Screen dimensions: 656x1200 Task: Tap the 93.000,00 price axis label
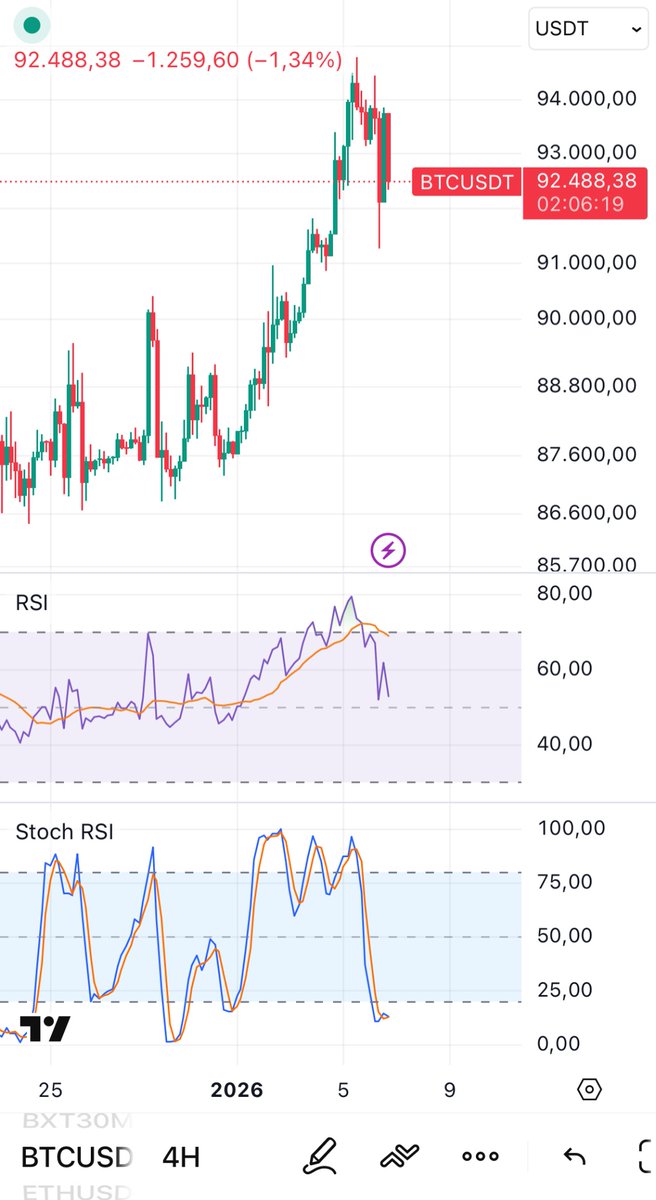tap(587, 152)
